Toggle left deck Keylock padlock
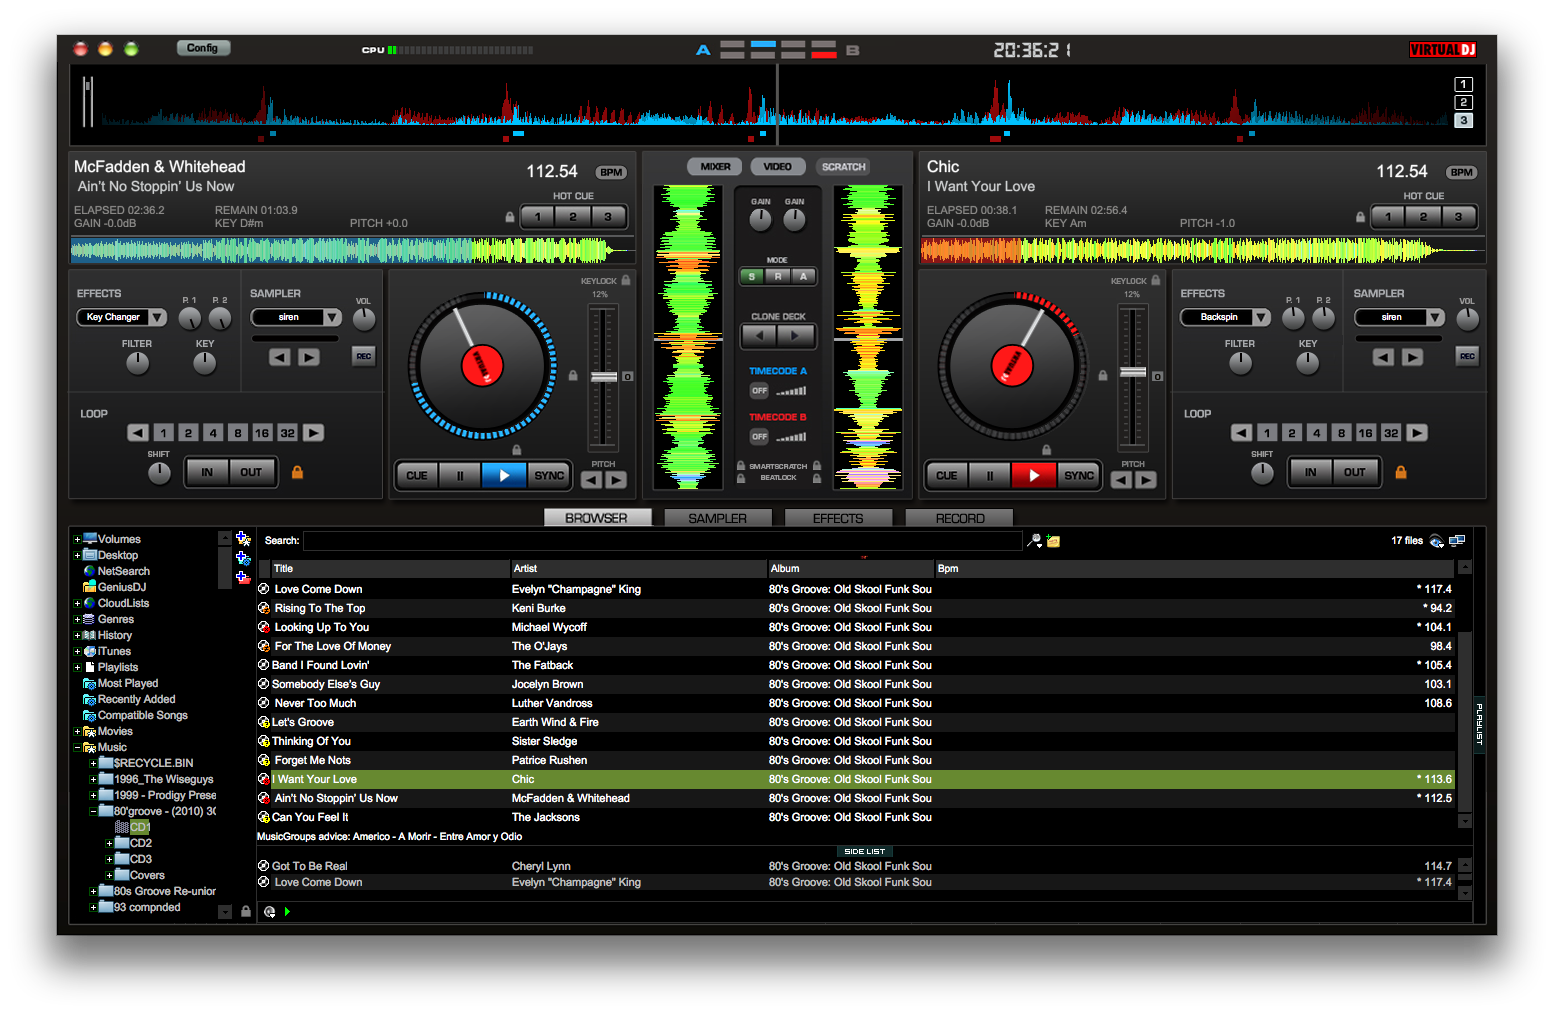This screenshot has width=1554, height=1014. click(626, 281)
